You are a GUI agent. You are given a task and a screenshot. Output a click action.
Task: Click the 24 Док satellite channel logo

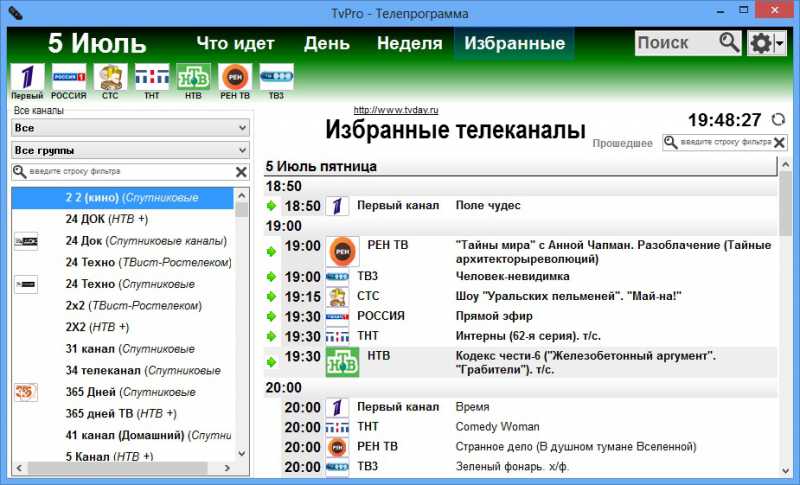coord(26,241)
